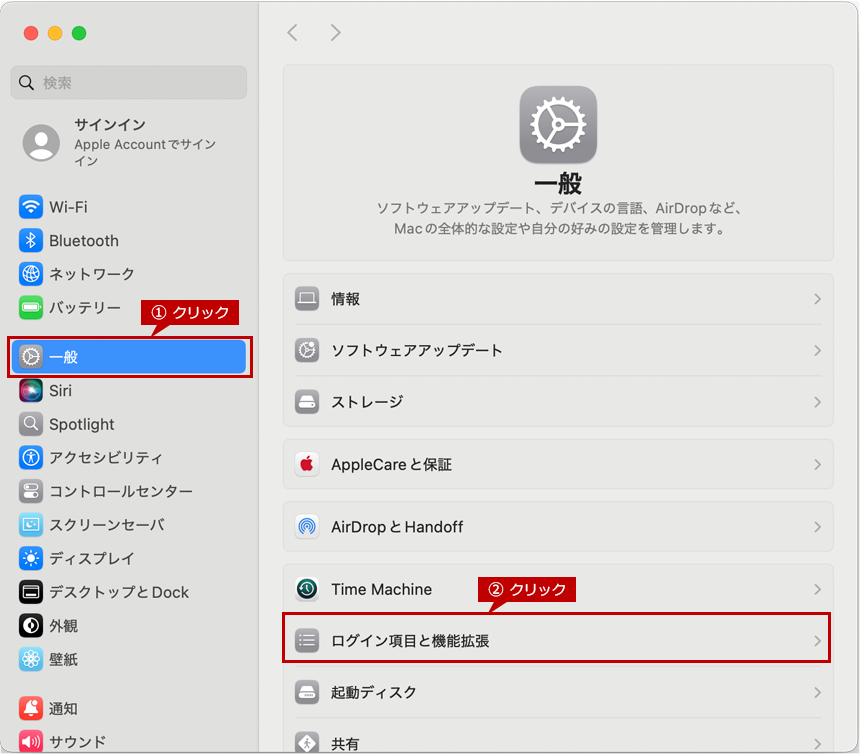Click the 検索 search field

(129, 83)
